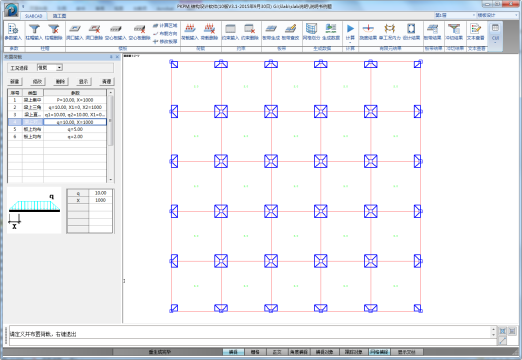Viewport: 522px width, 360px height.
Task: Click the 参数 column header
Action: [75, 93]
